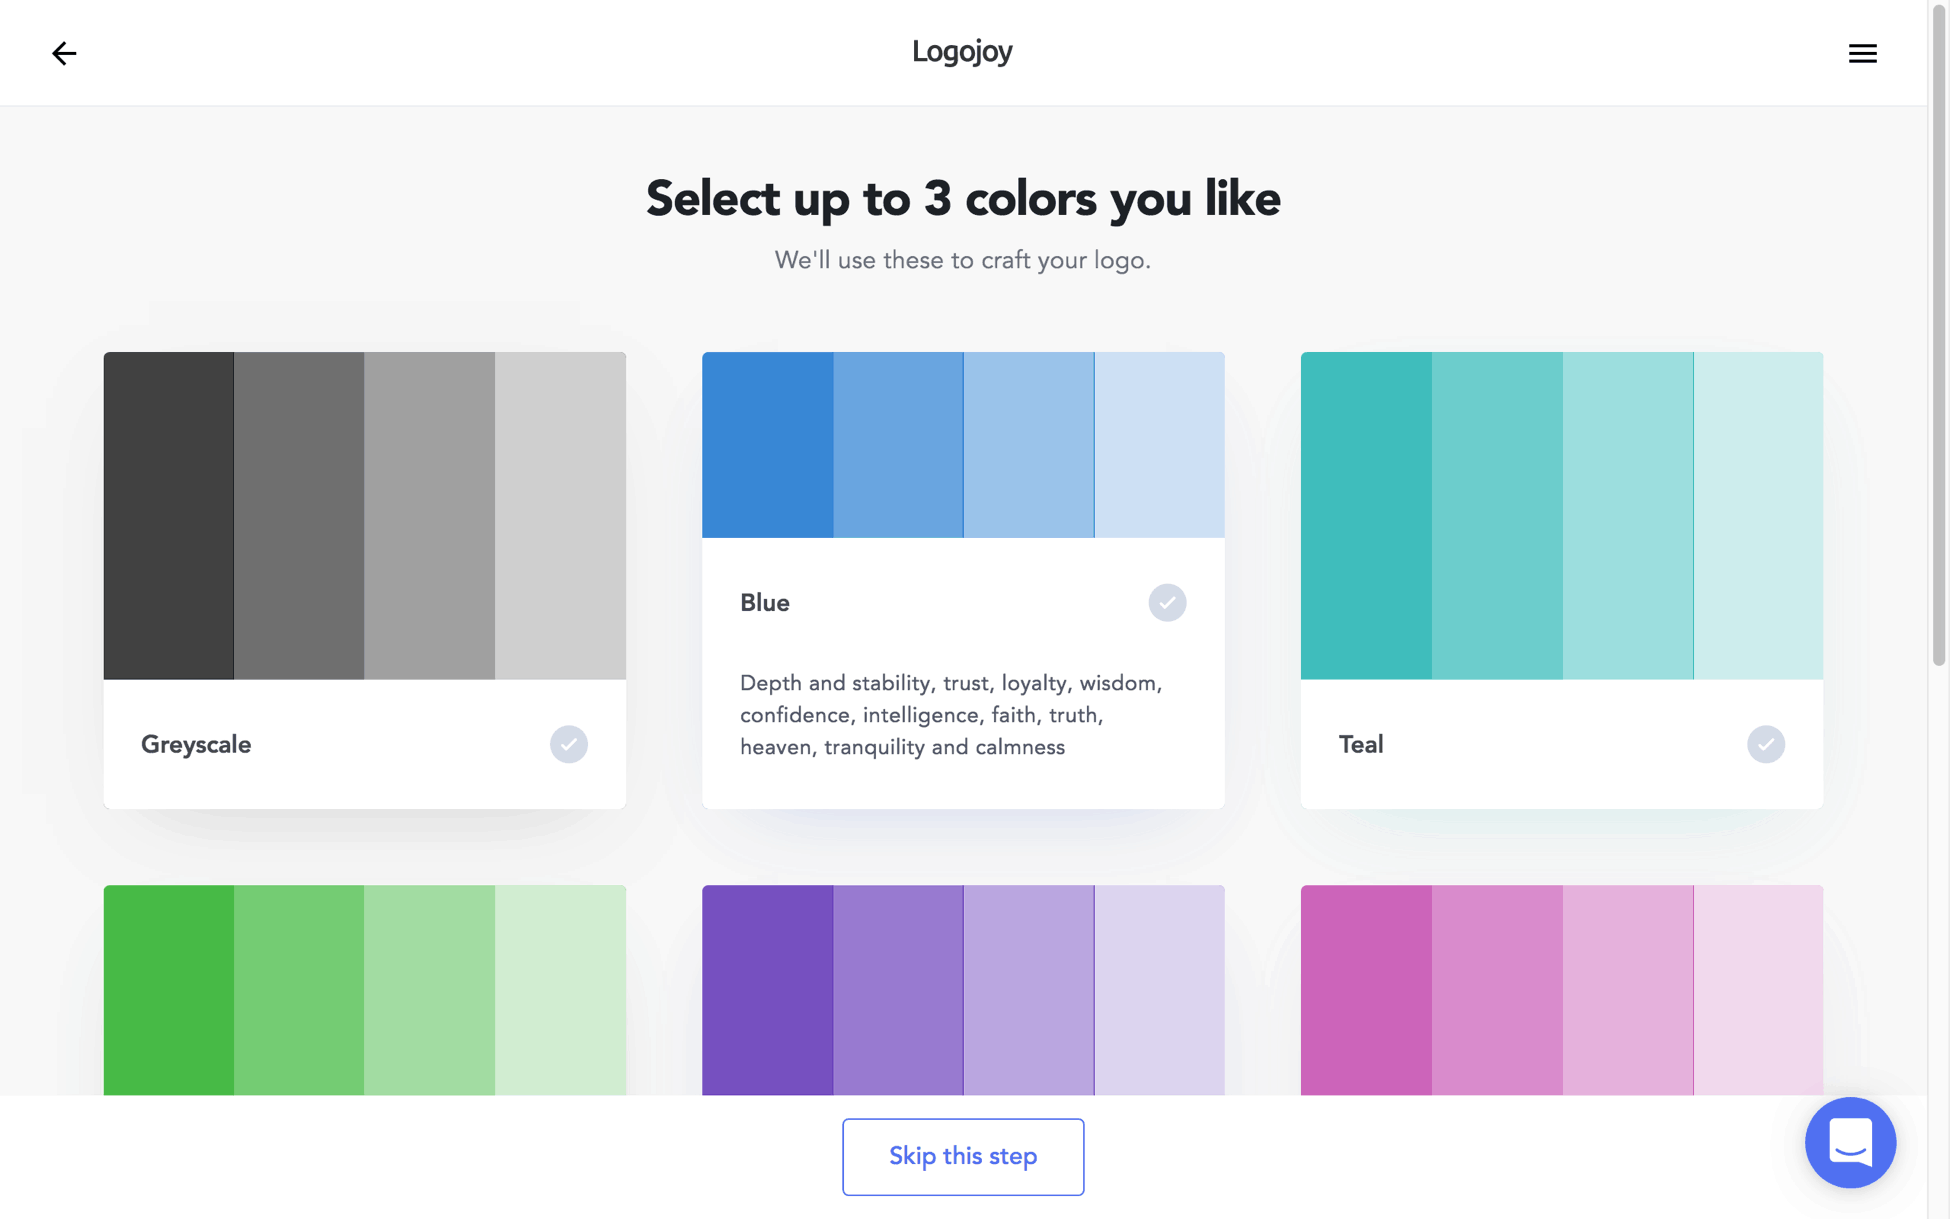
Task: Select the purple color palette card
Action: click(963, 990)
